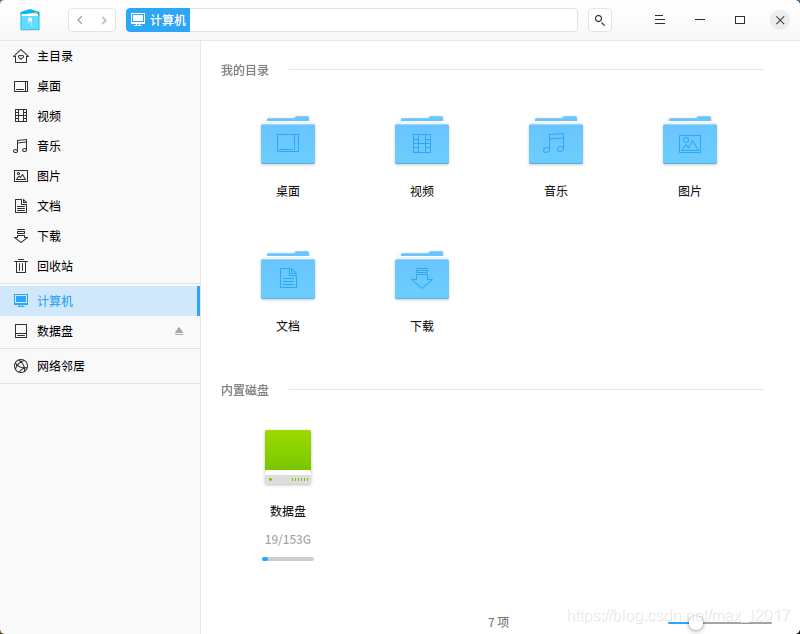The width and height of the screenshot is (800, 634).
Task: Adjust the icon size zoom slider handle
Action: (x=695, y=622)
